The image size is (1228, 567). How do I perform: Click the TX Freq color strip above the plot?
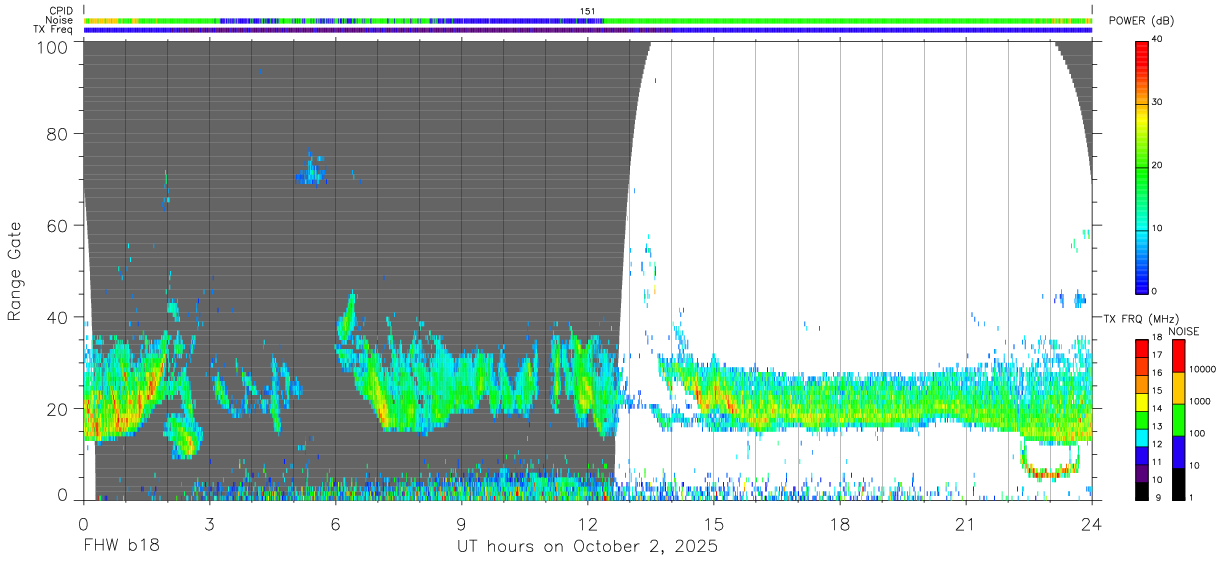coord(587,30)
